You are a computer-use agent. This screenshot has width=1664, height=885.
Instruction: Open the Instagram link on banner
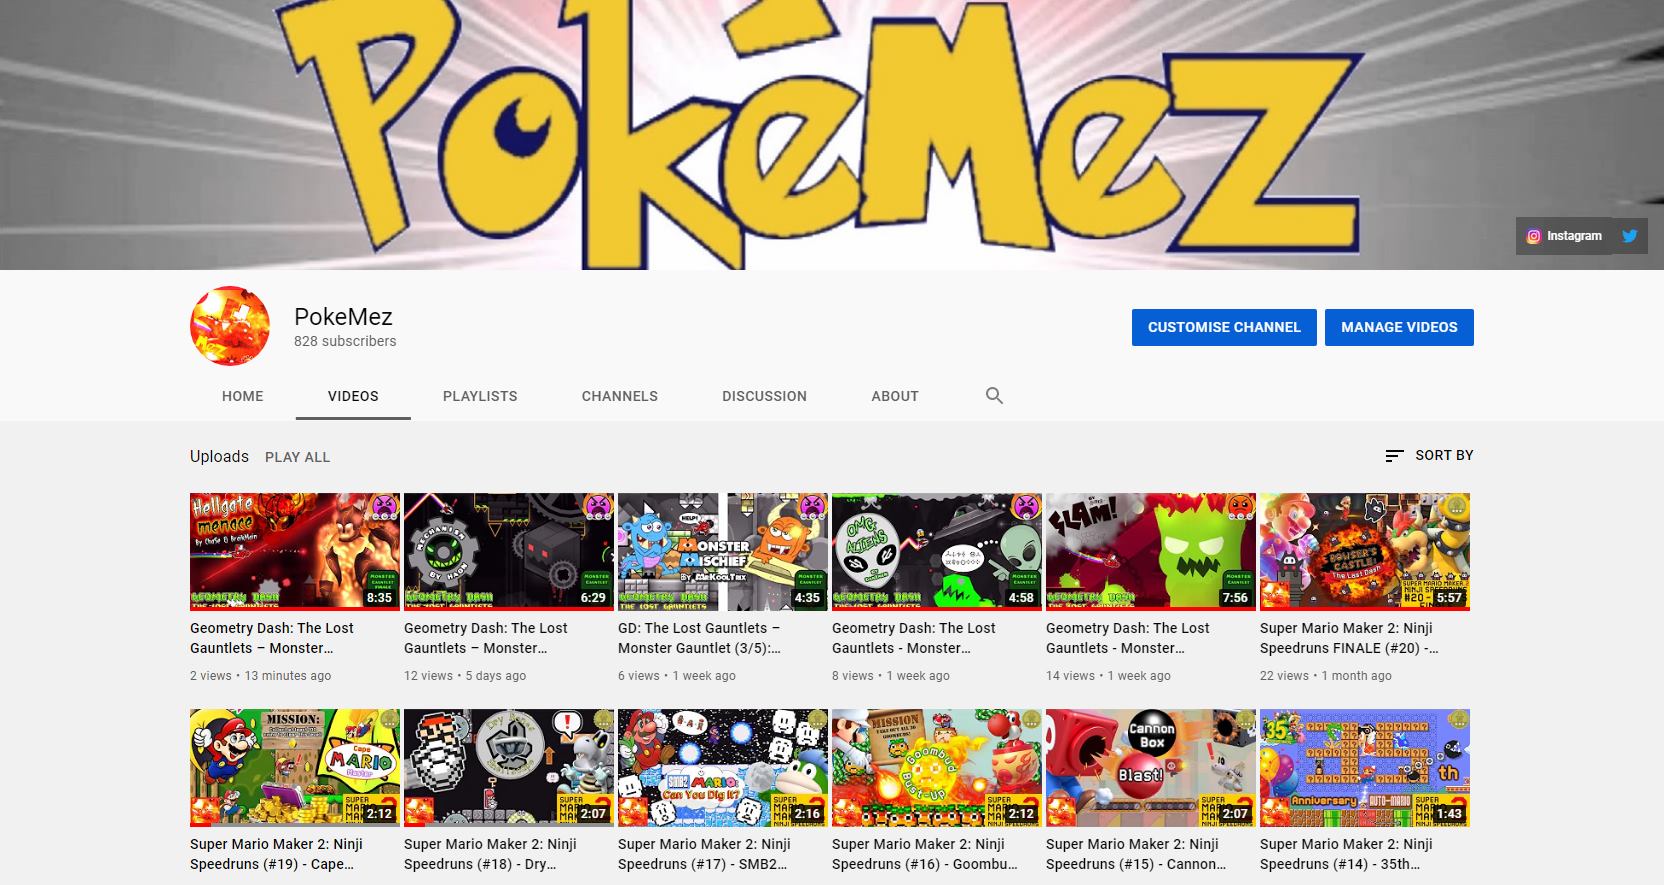click(1563, 236)
